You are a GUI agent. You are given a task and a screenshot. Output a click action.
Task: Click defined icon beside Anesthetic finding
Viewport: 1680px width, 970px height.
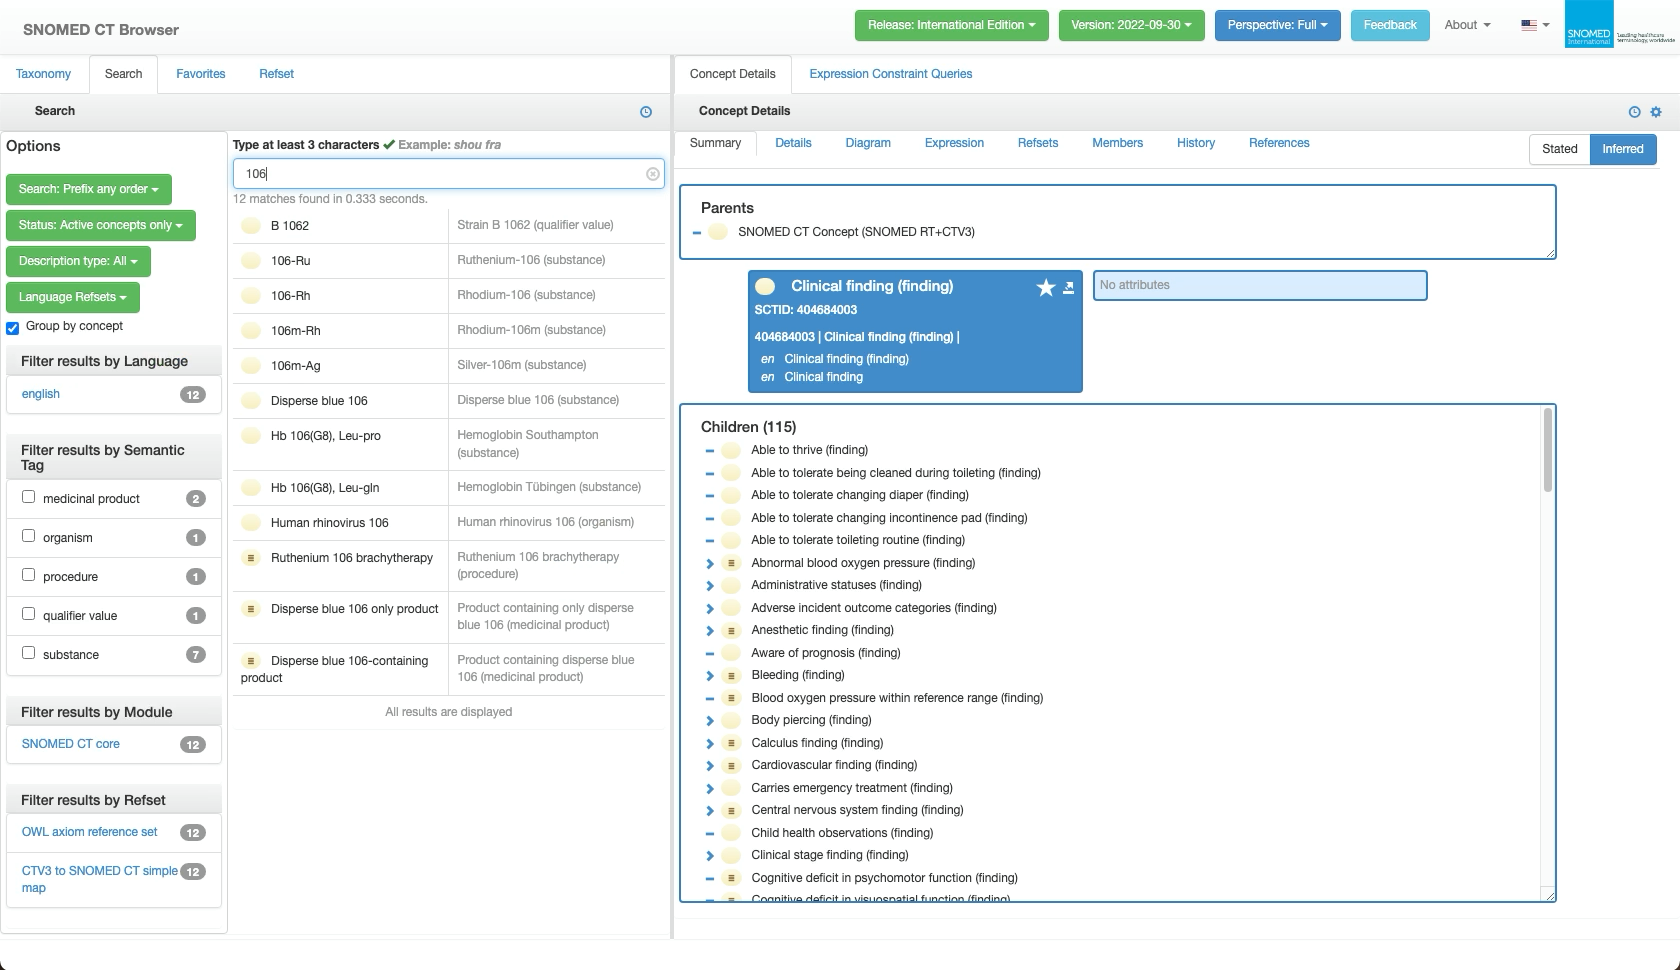click(731, 630)
